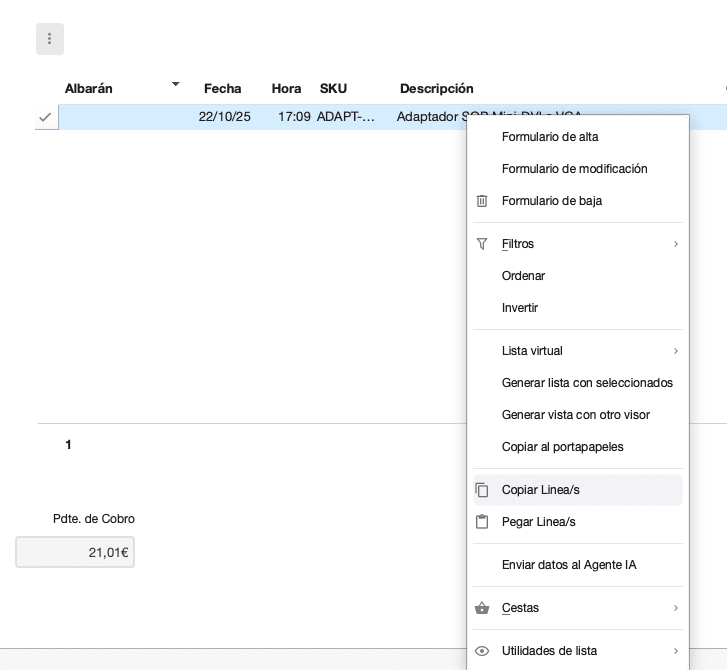Choose Formulario de modificación
The width and height of the screenshot is (727, 670).
(x=574, y=169)
